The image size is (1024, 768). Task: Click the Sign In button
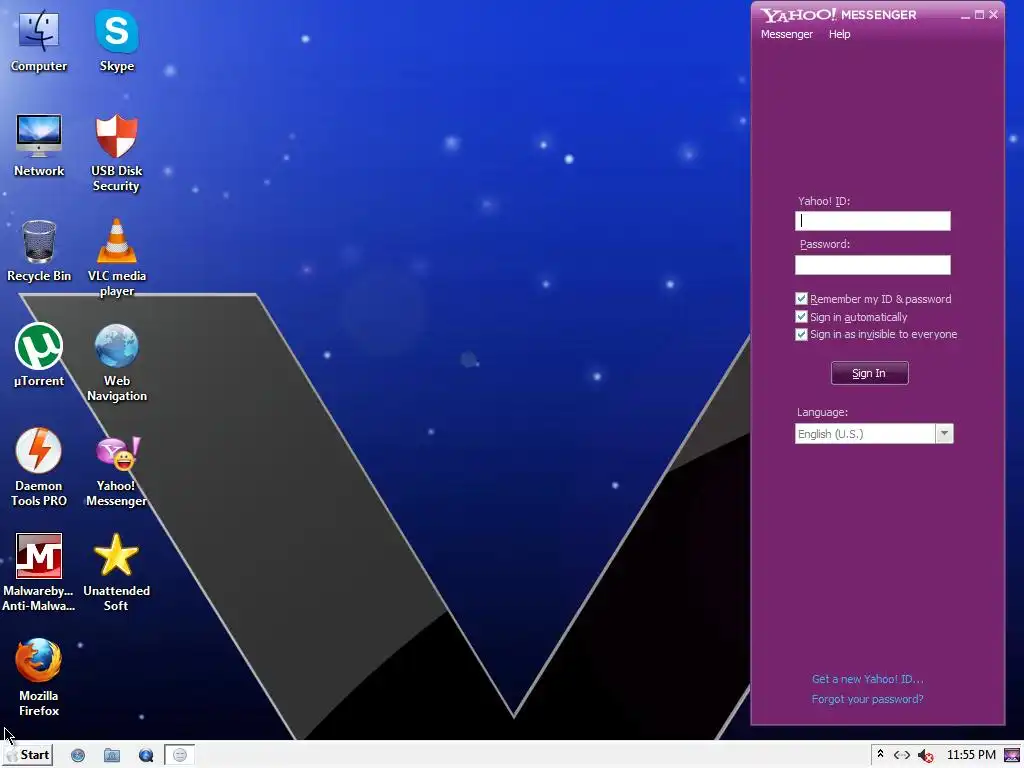[x=869, y=373]
